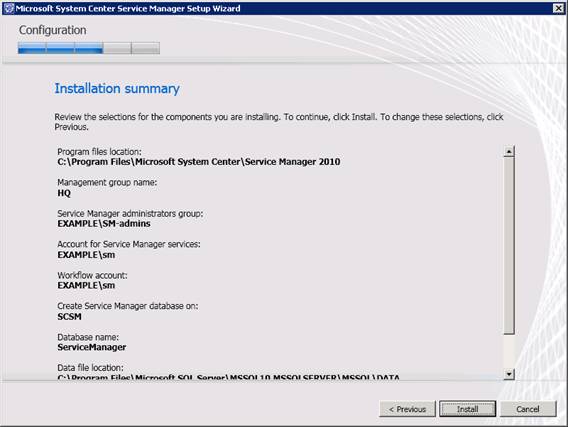Click 'Account for Service Manager services:' label

coord(129,244)
